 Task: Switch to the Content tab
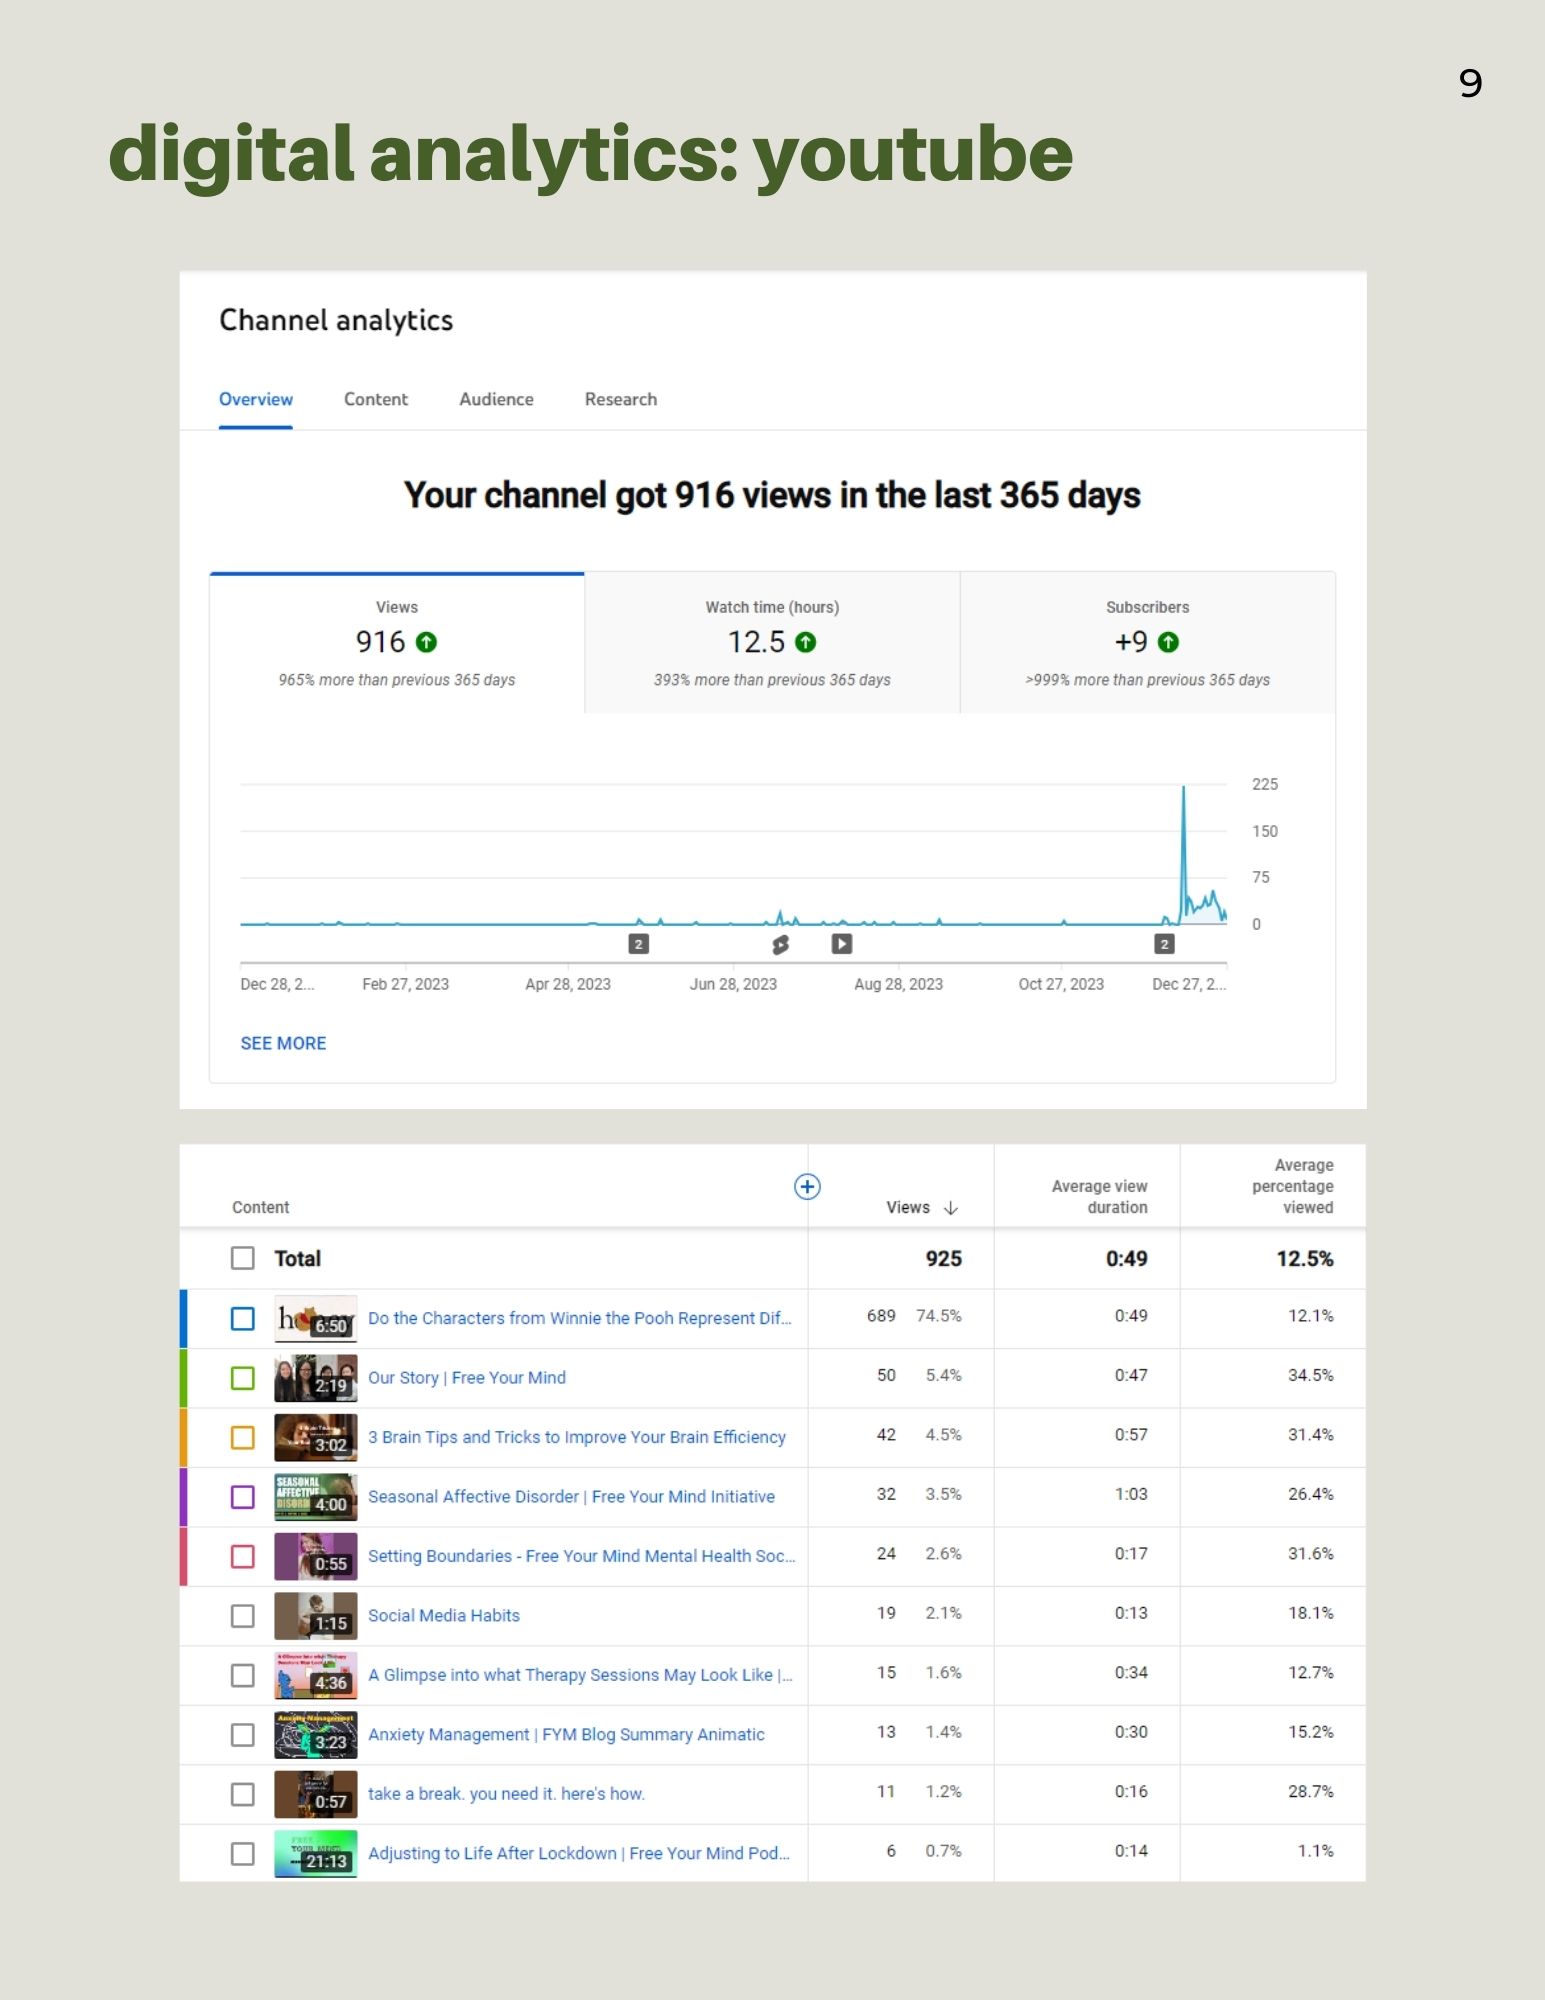(376, 399)
